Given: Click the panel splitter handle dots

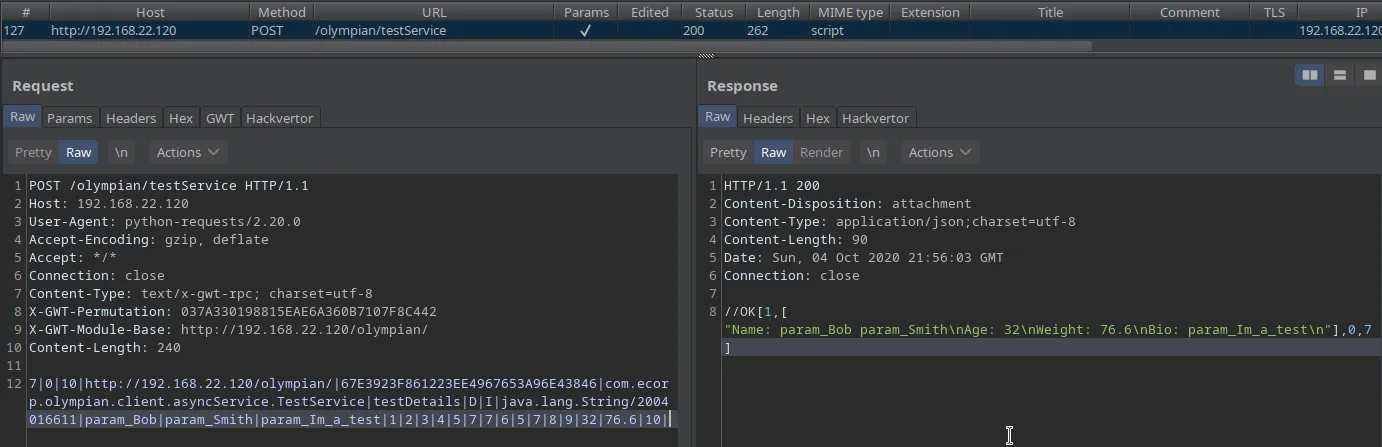Looking at the screenshot, I should [706, 56].
